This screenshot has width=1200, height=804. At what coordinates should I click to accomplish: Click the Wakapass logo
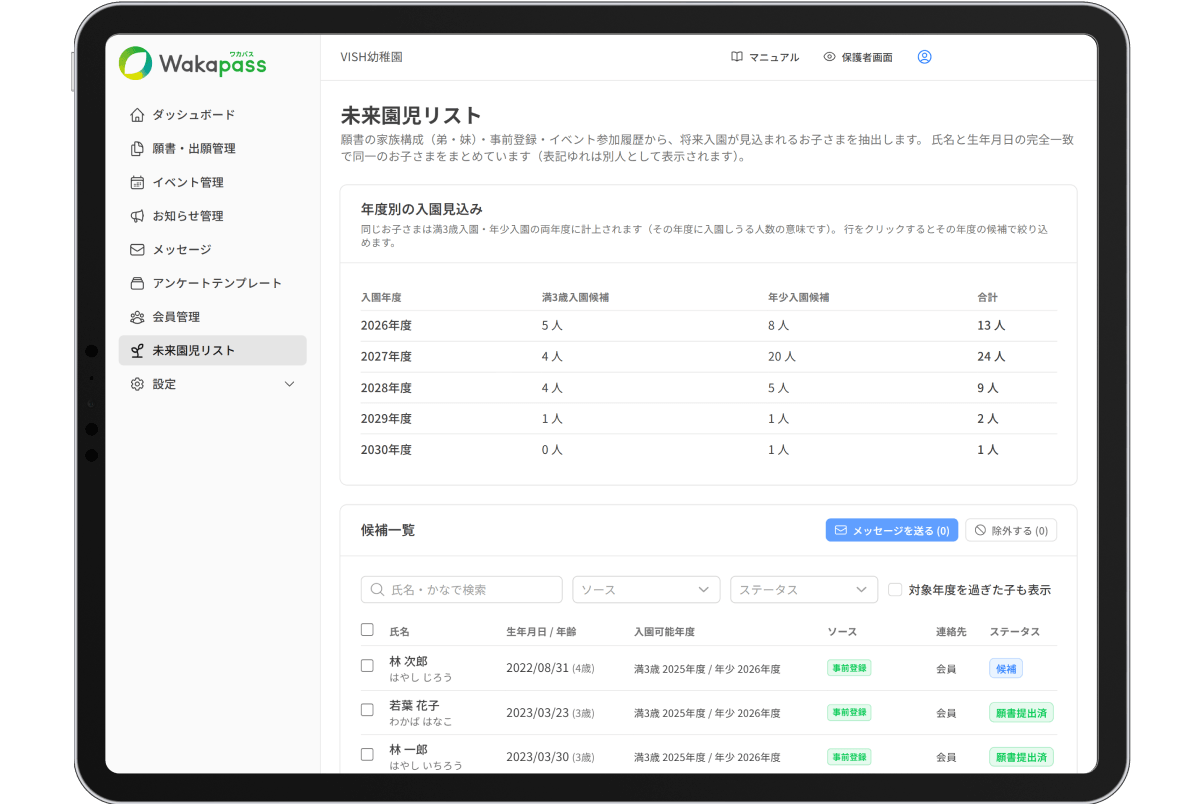193,63
